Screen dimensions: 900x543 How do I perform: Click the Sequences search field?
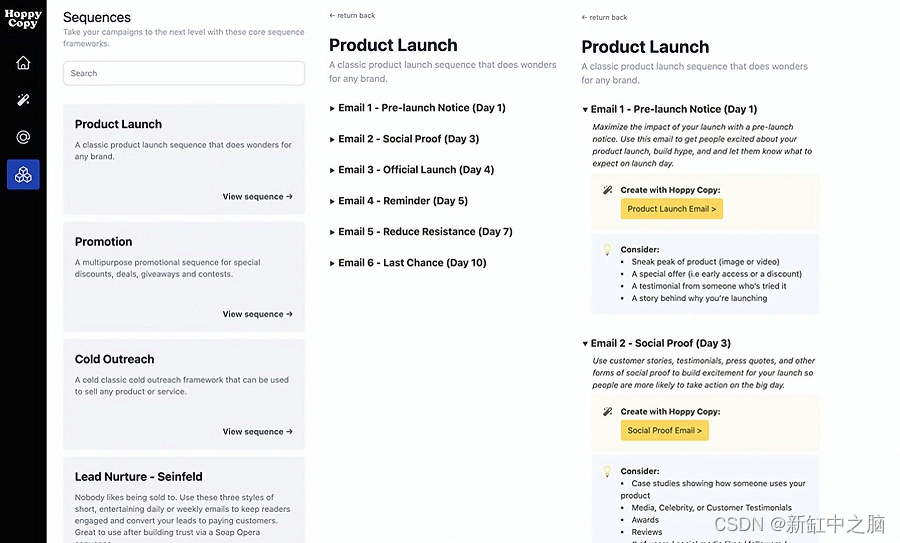click(x=184, y=73)
